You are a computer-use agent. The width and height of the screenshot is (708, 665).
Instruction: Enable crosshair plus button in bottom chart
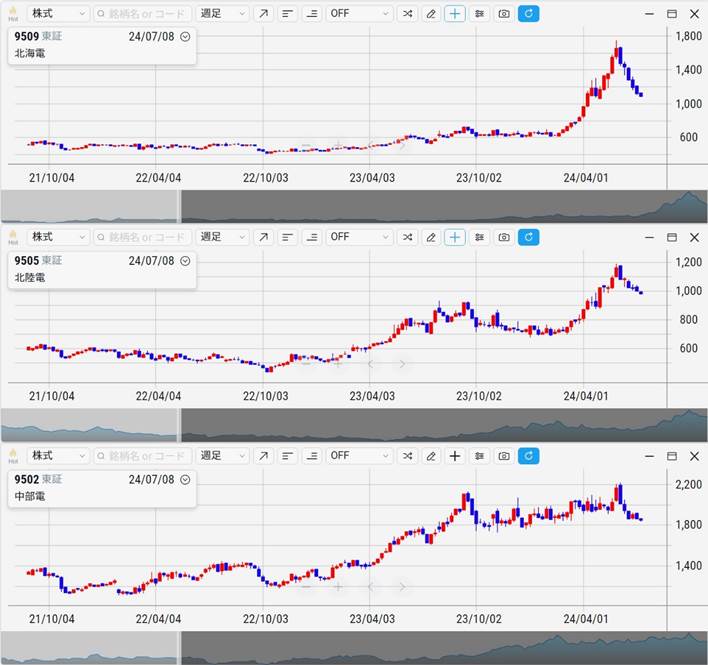click(455, 456)
